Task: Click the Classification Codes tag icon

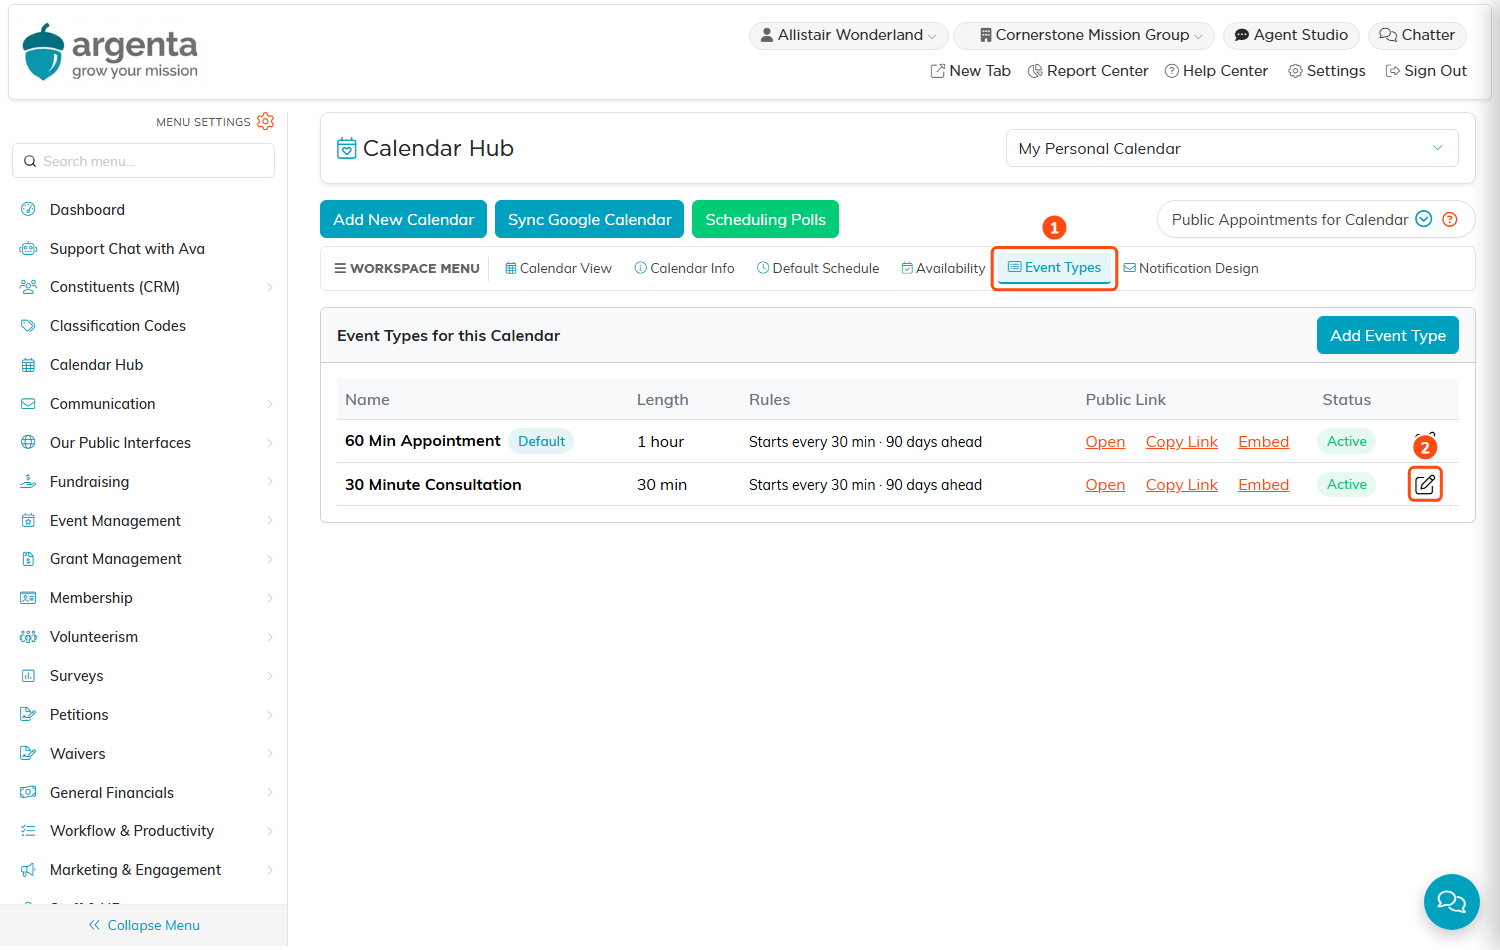Action: click(28, 326)
